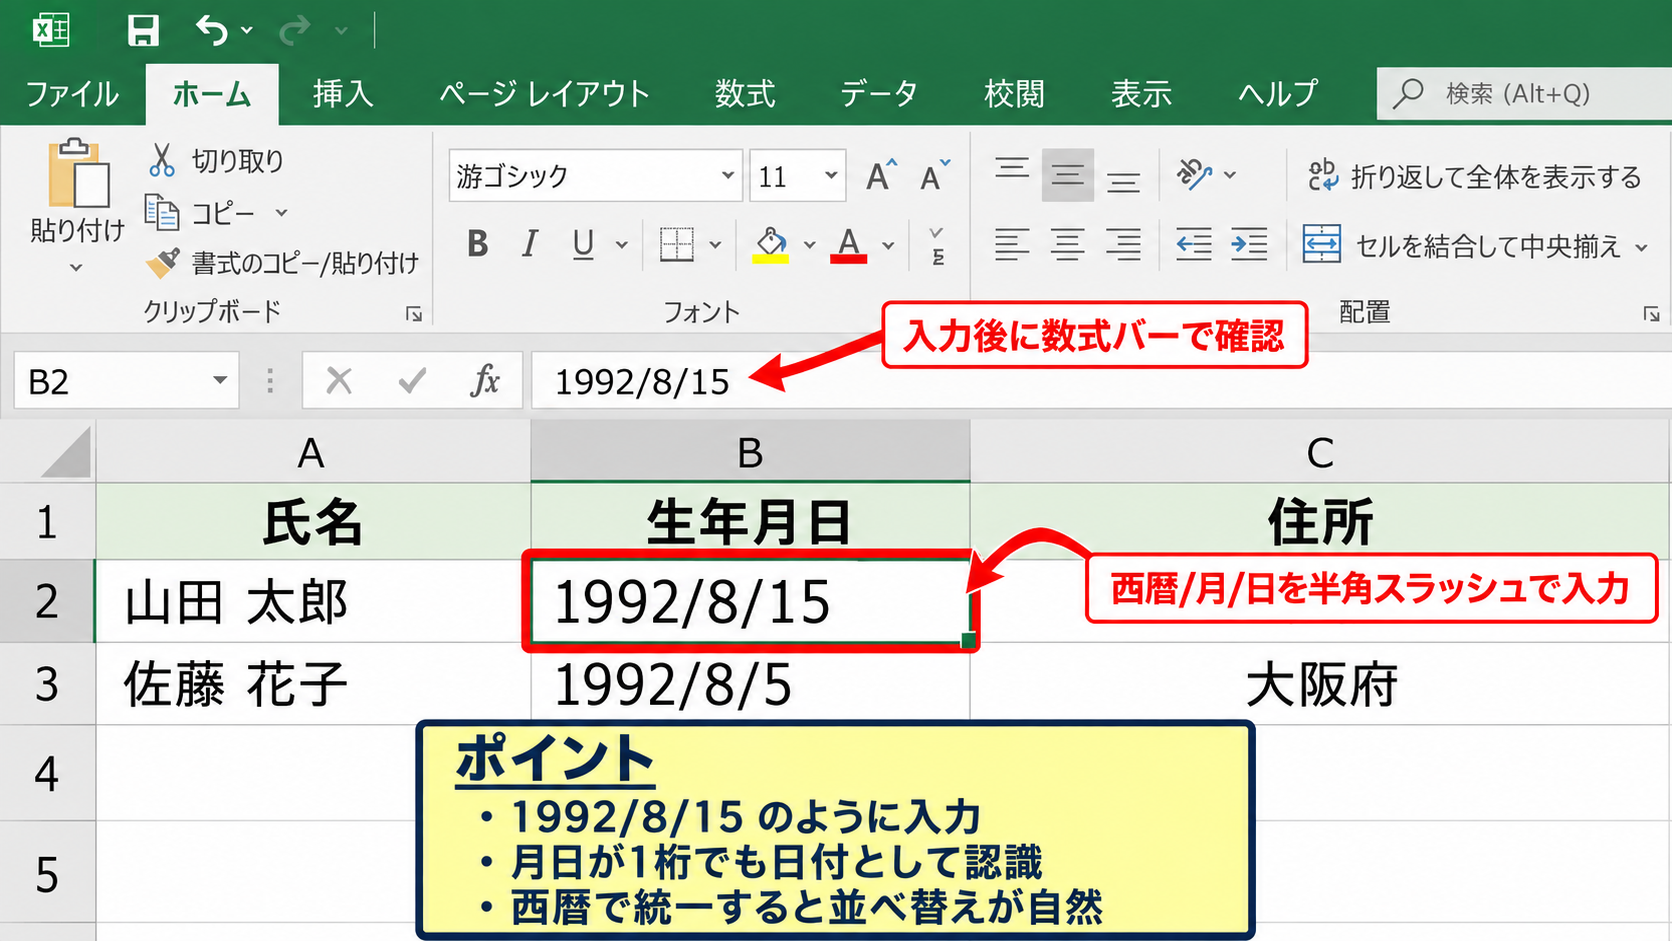Open the セルを結合して中央揃え dropdown arrow

pyautogui.click(x=1641, y=246)
